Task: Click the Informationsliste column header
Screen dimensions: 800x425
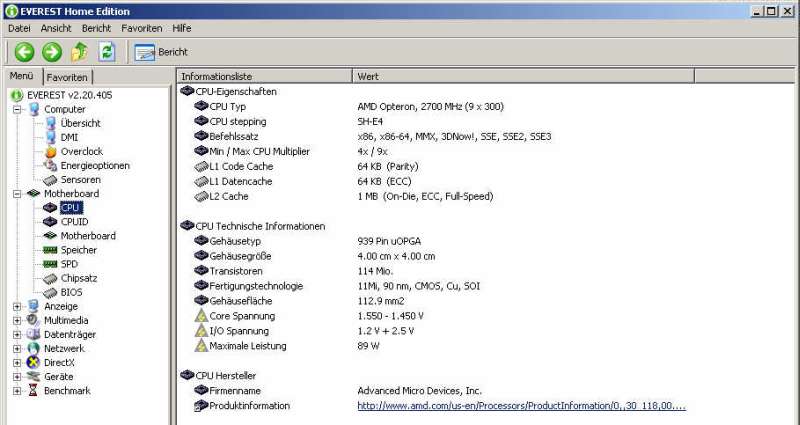Action: (264, 77)
